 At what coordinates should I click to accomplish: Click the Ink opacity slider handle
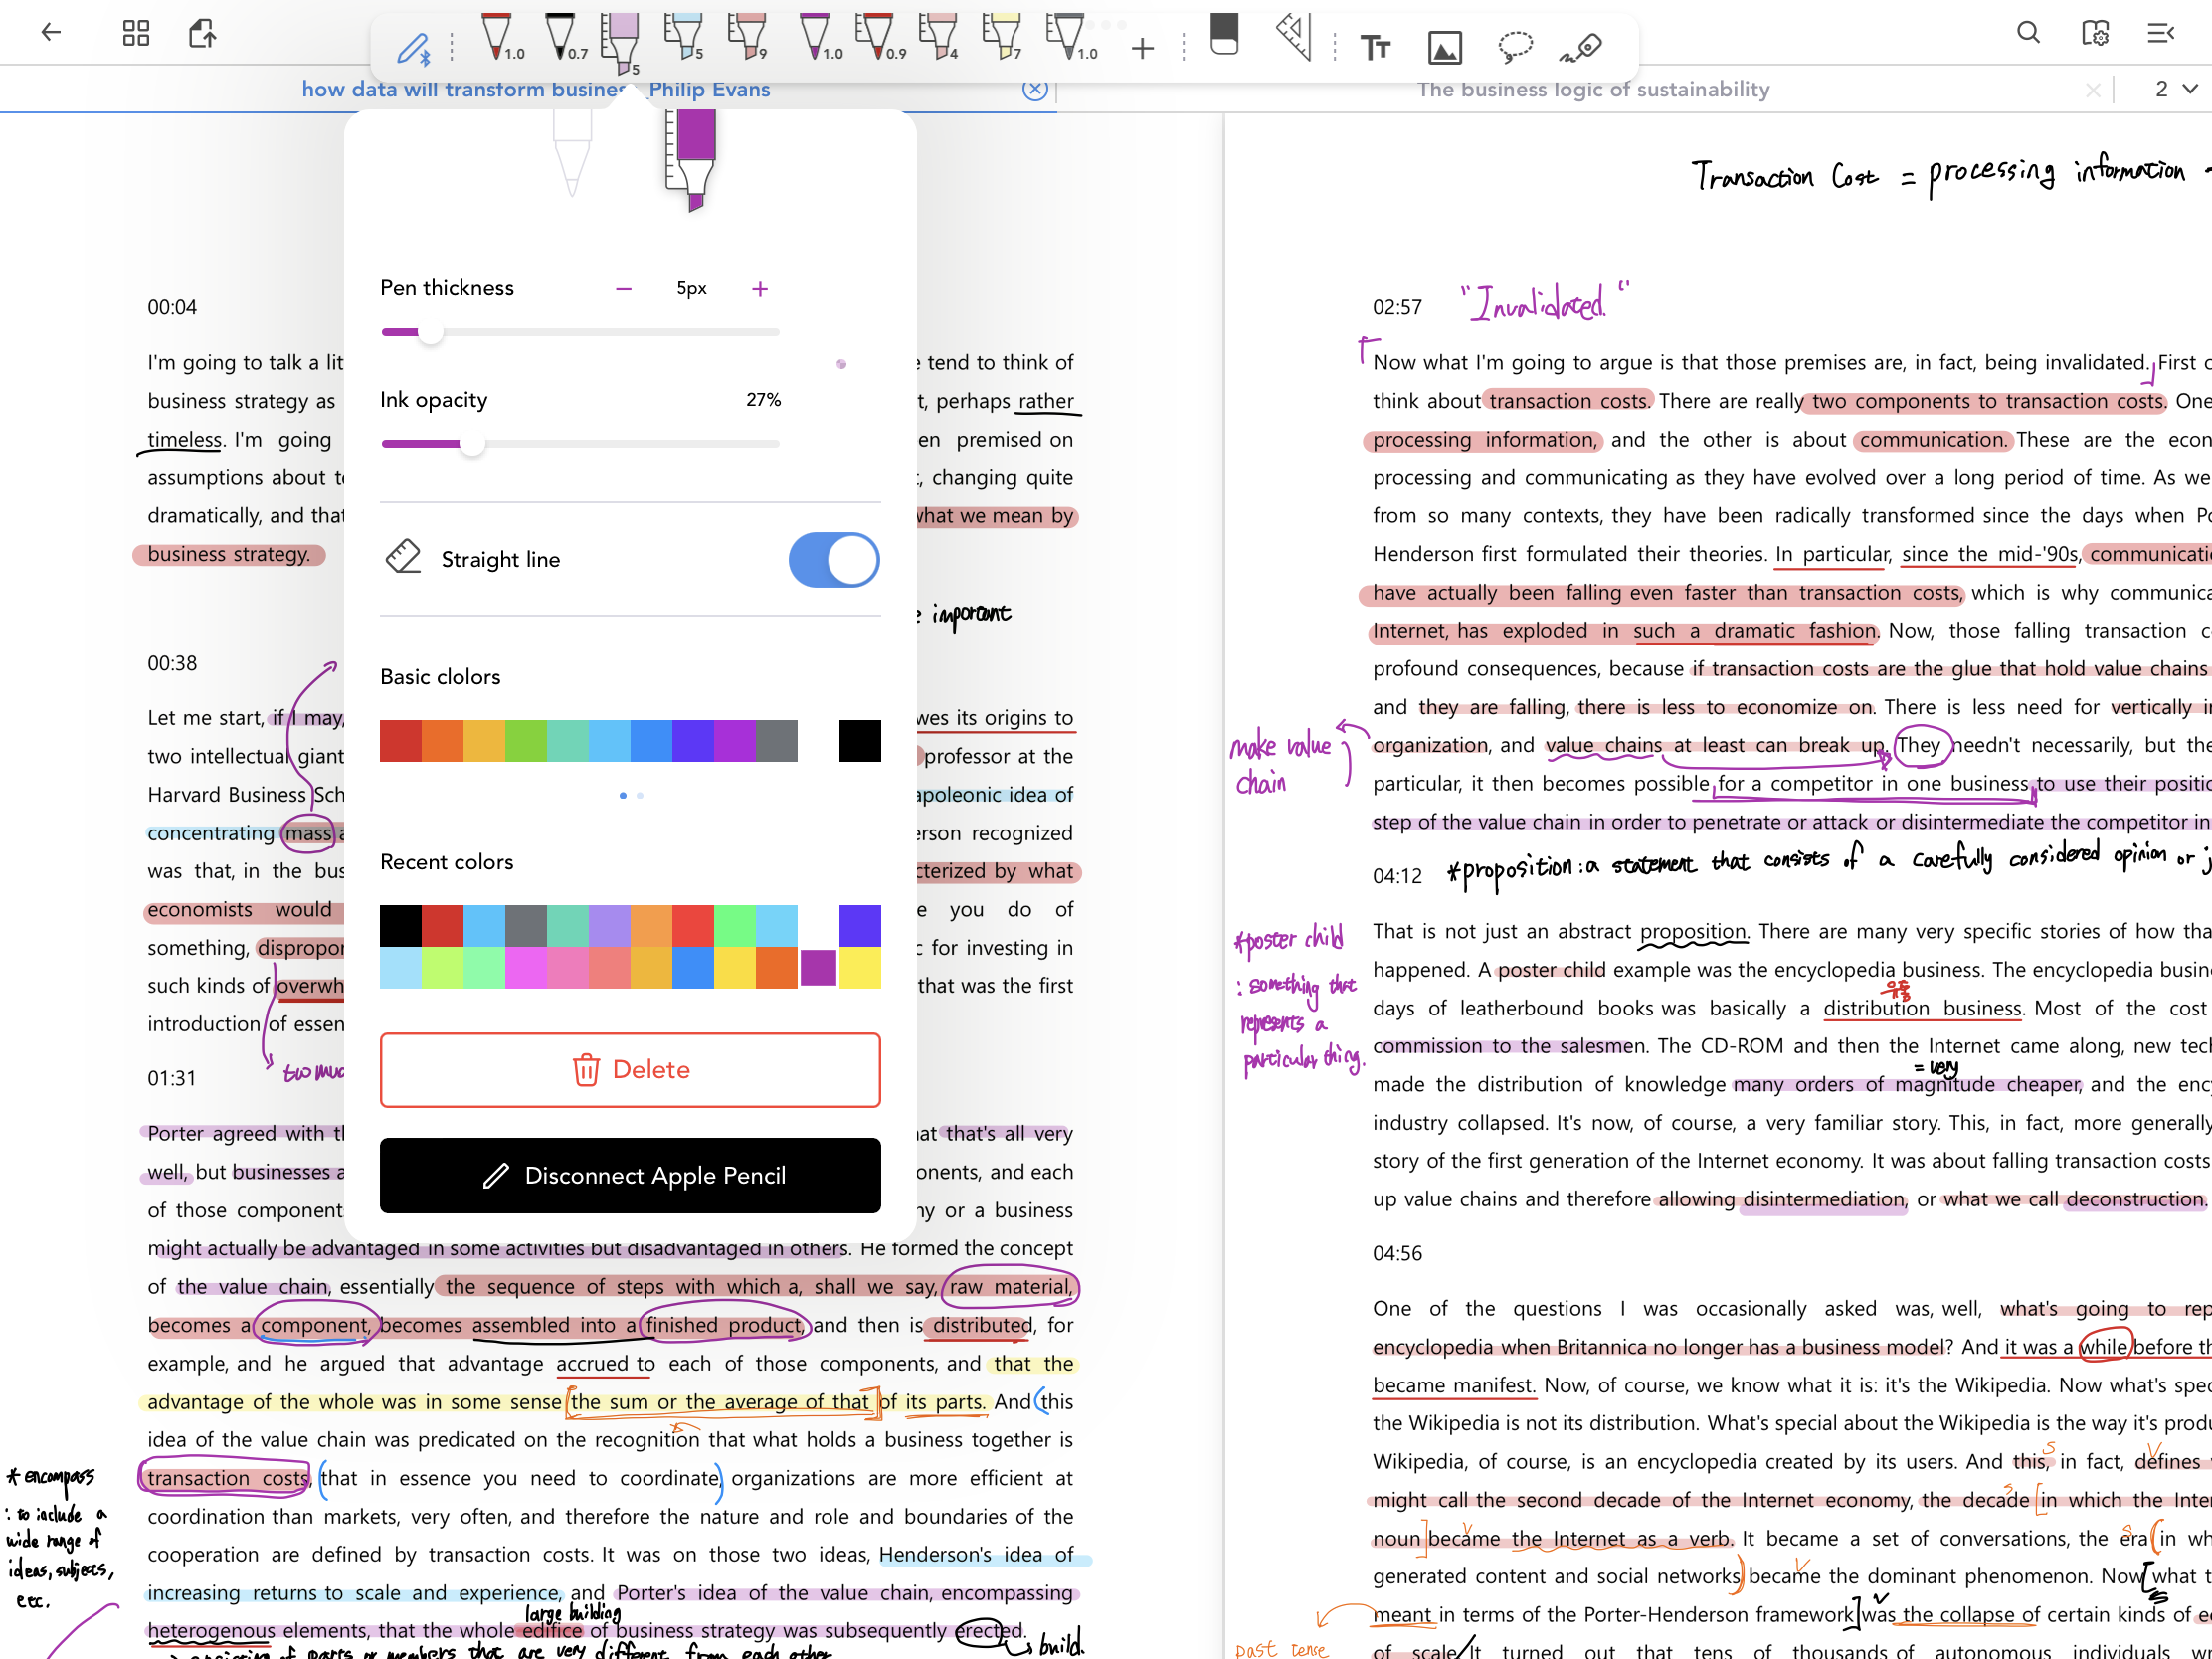[472, 443]
